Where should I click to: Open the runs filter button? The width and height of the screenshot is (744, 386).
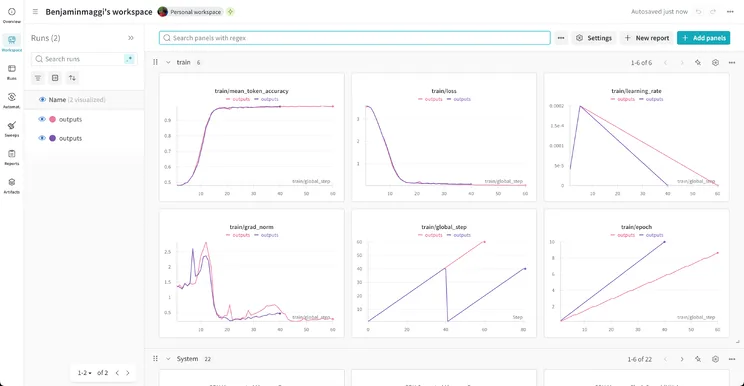[x=38, y=78]
